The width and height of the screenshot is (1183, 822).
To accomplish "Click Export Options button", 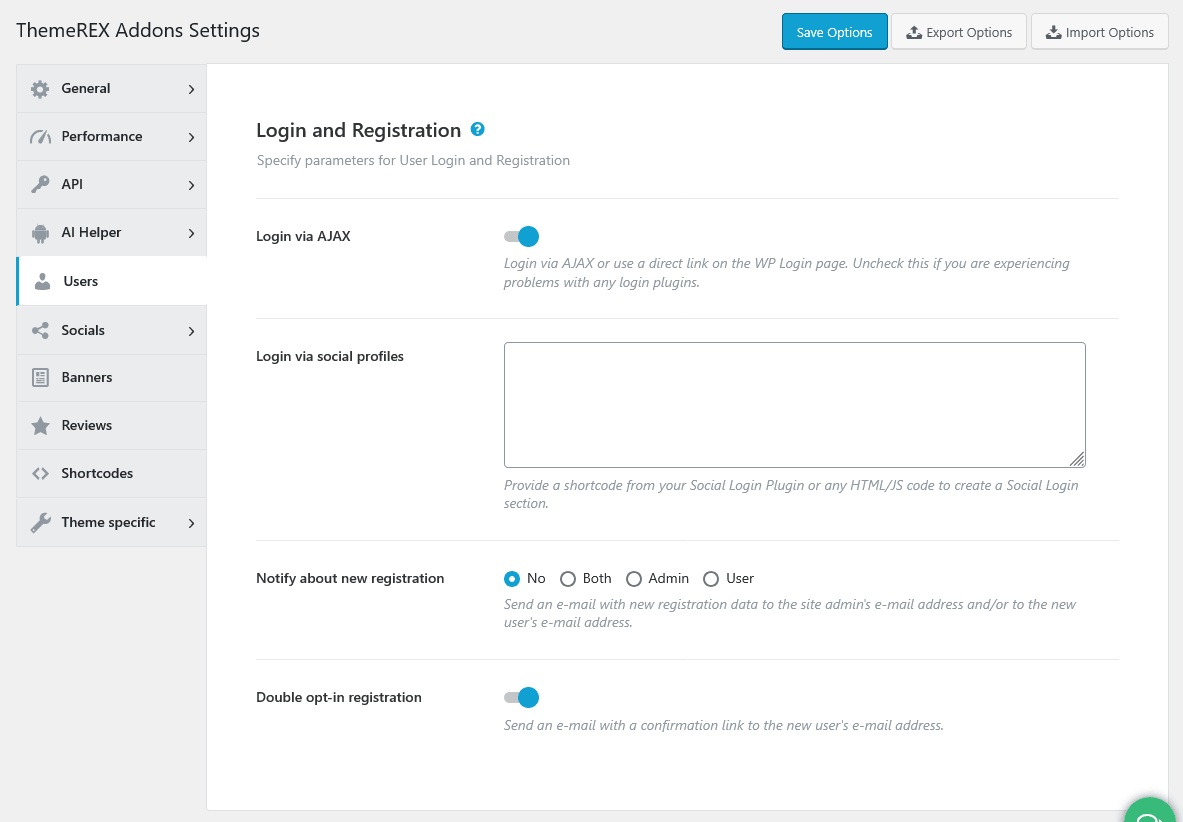I will [959, 32].
